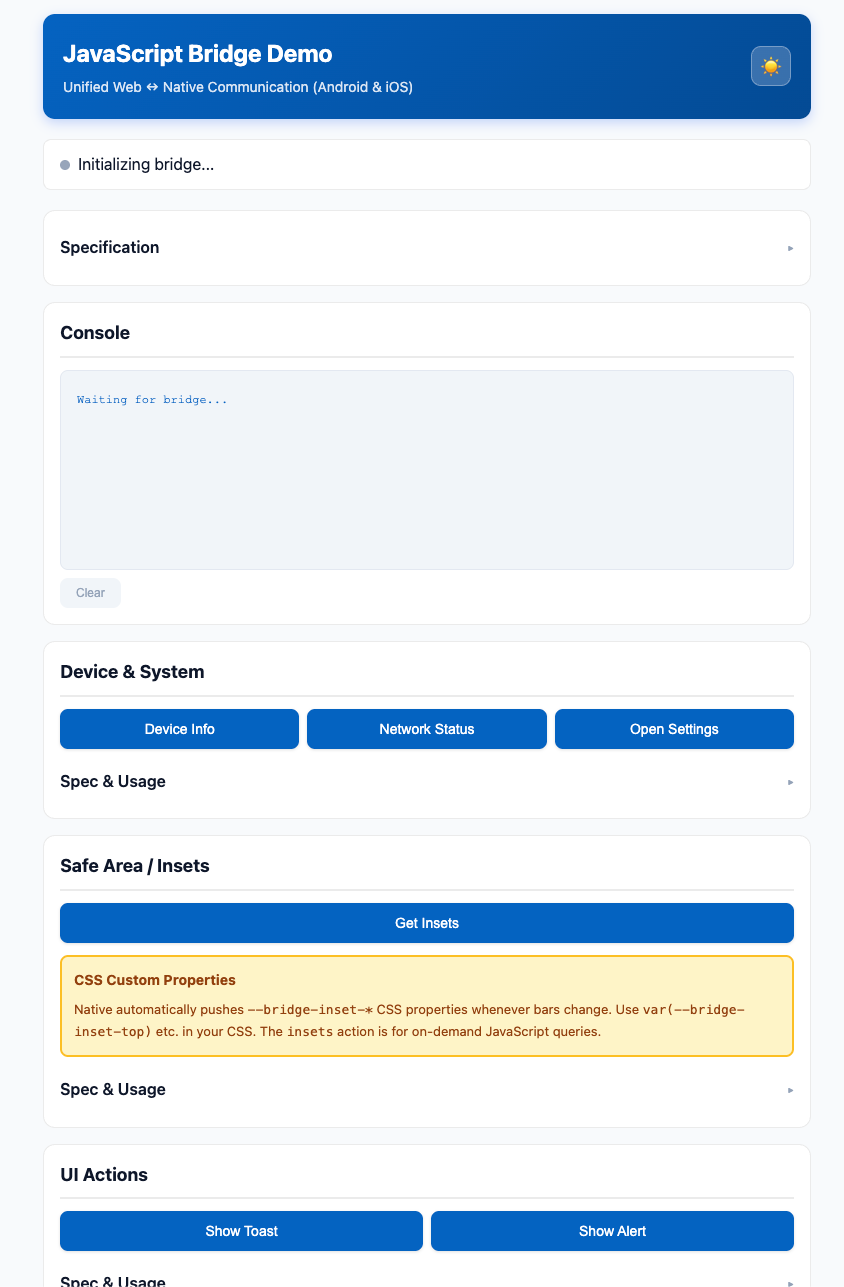Click inside the console log area
Screen dimensions: 844x1287
pyautogui.click(x=427, y=470)
